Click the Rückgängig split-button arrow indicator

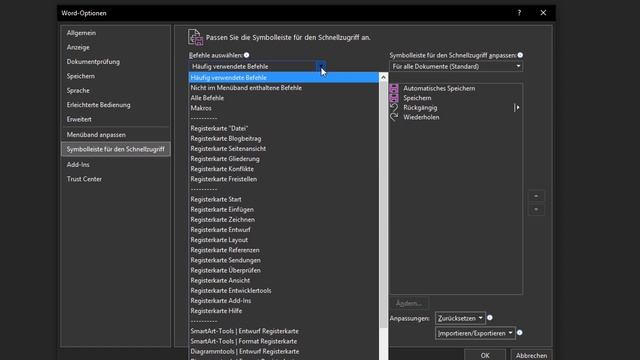[x=517, y=107]
